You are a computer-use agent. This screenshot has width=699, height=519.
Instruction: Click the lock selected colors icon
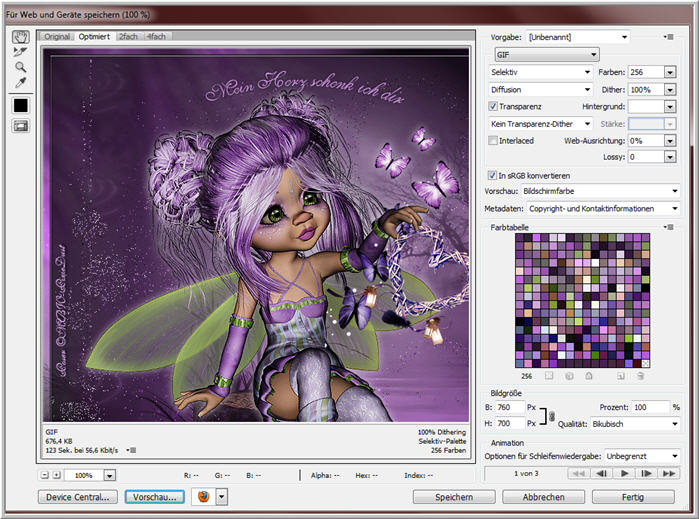(589, 376)
